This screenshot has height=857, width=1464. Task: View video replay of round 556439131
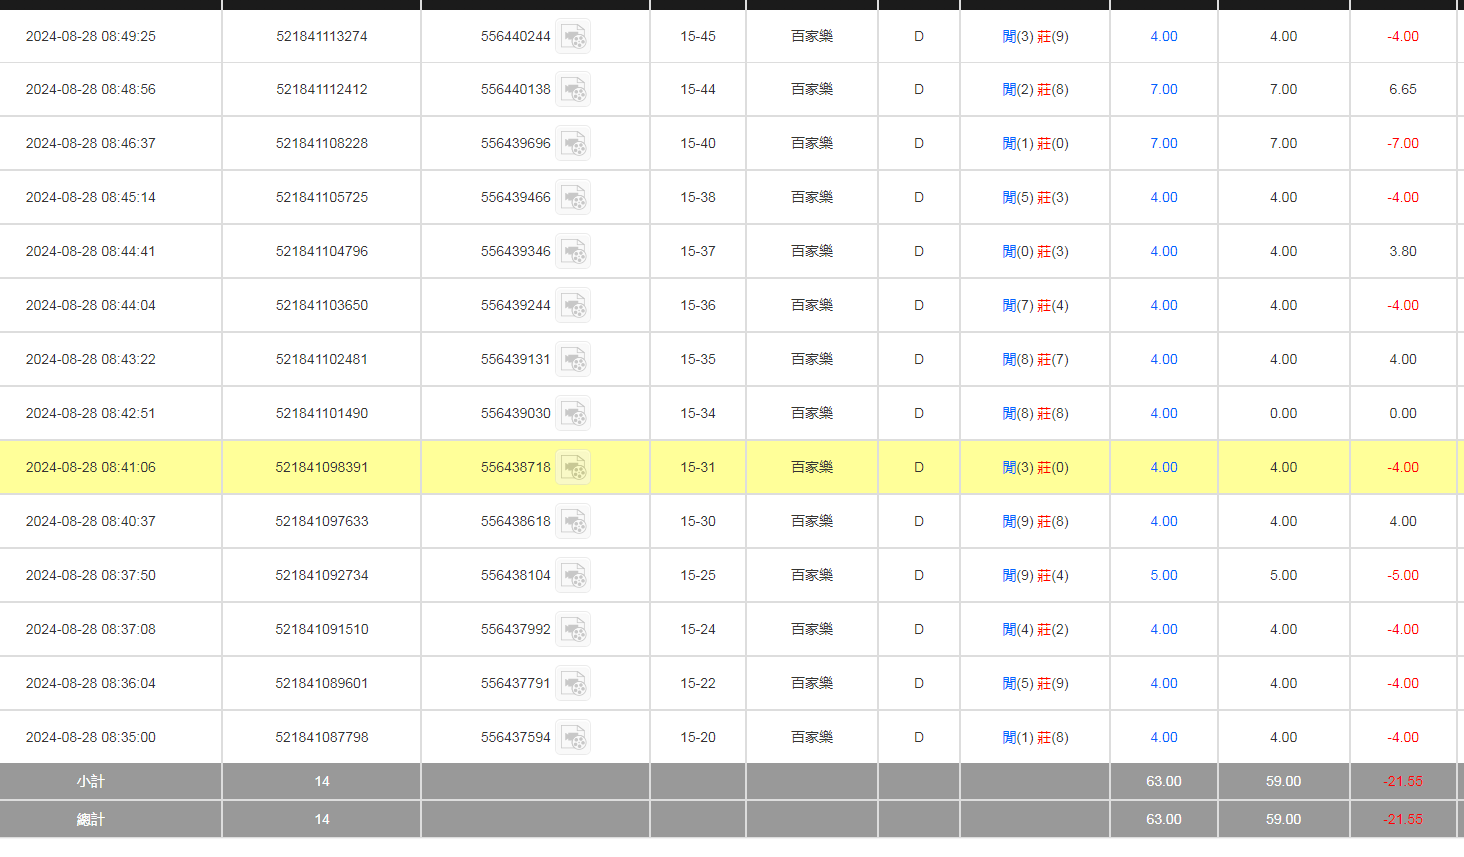(573, 360)
